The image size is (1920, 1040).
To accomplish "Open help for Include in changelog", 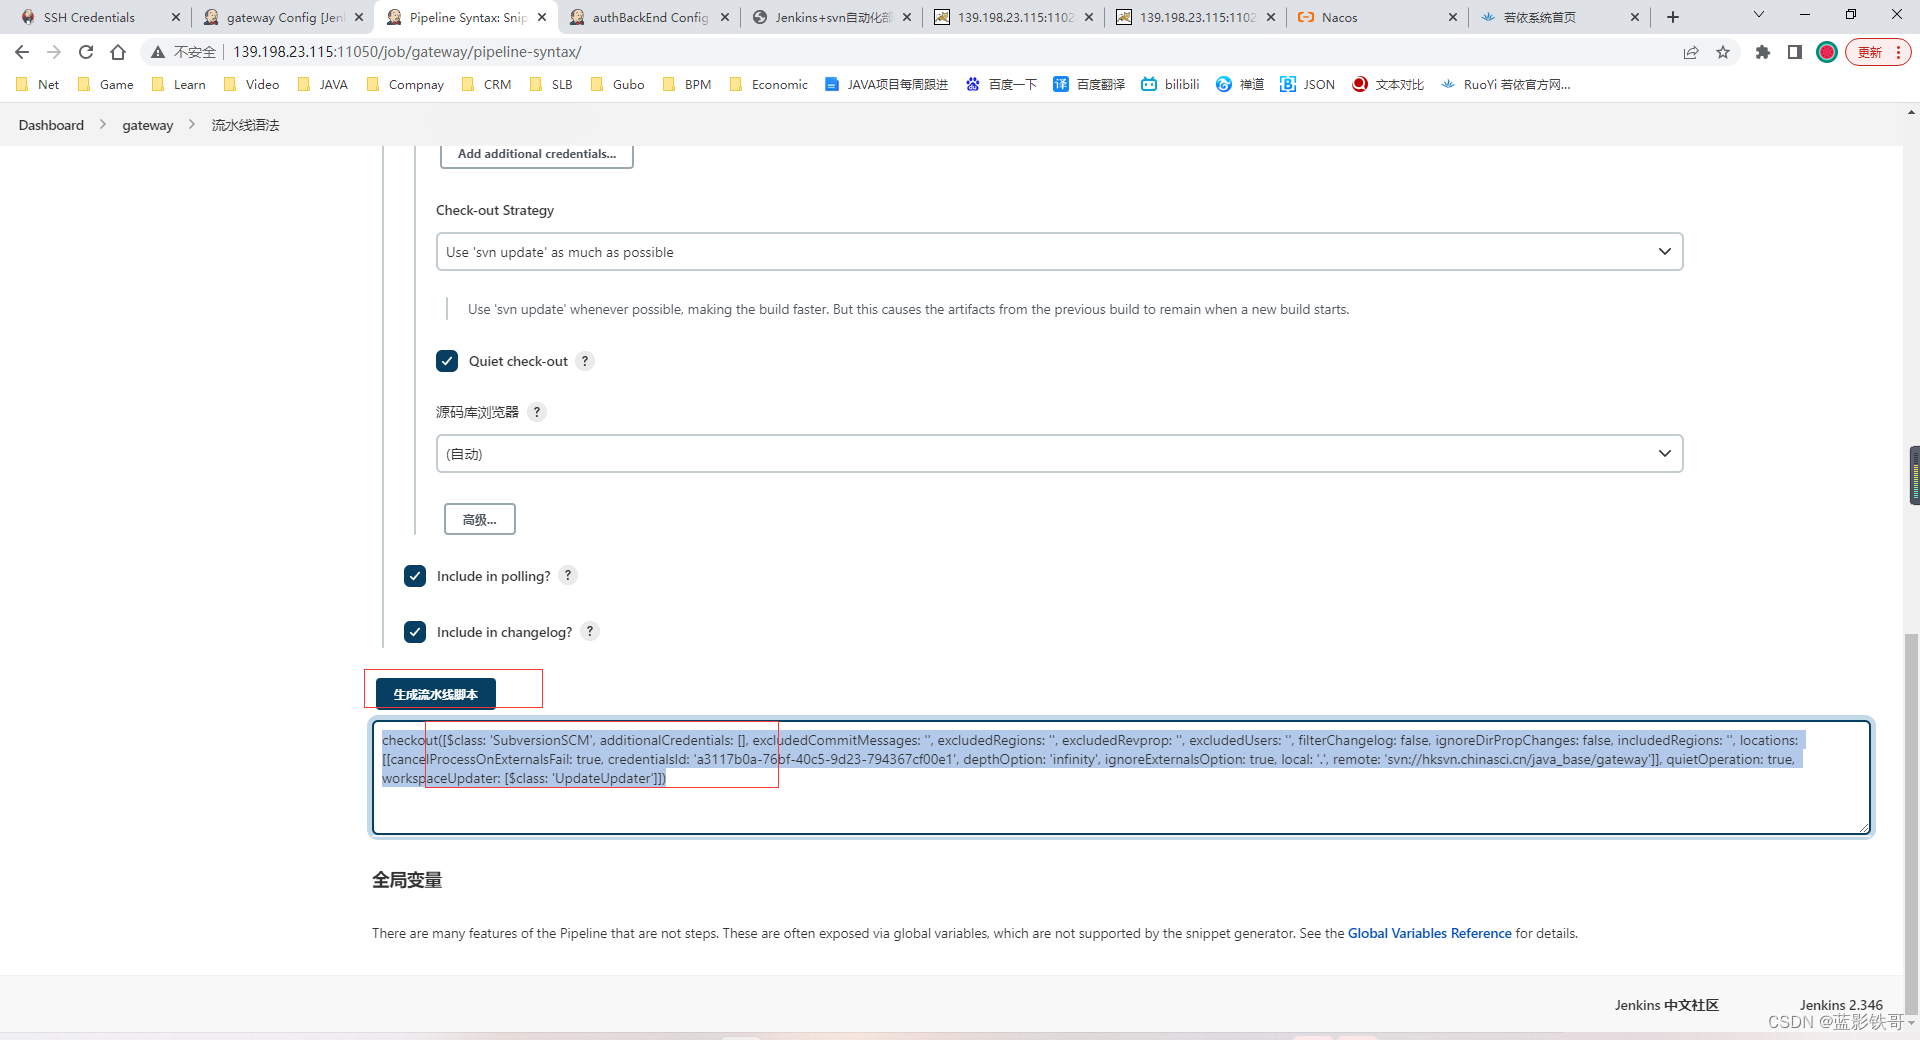I will (590, 631).
